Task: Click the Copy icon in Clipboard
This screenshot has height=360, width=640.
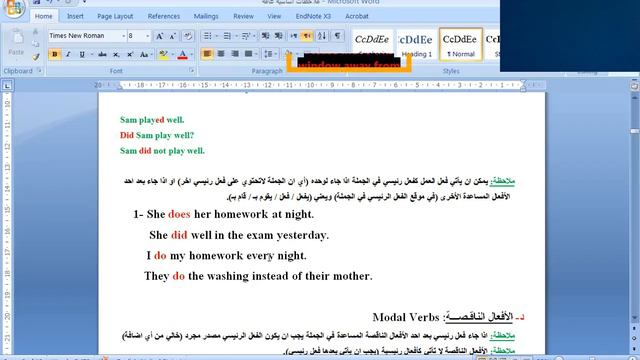Action: pyautogui.click(x=36, y=44)
